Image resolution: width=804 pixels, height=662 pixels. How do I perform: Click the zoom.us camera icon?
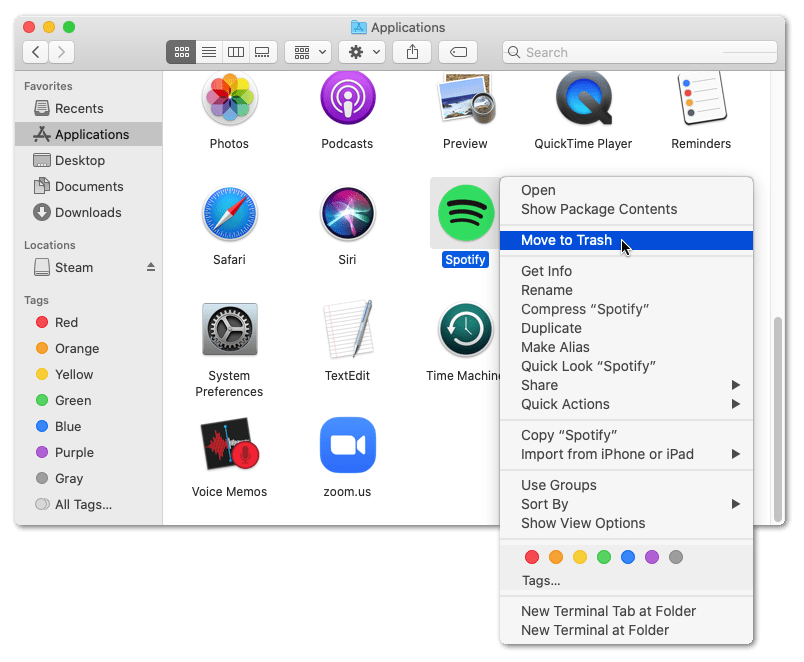pyautogui.click(x=348, y=445)
